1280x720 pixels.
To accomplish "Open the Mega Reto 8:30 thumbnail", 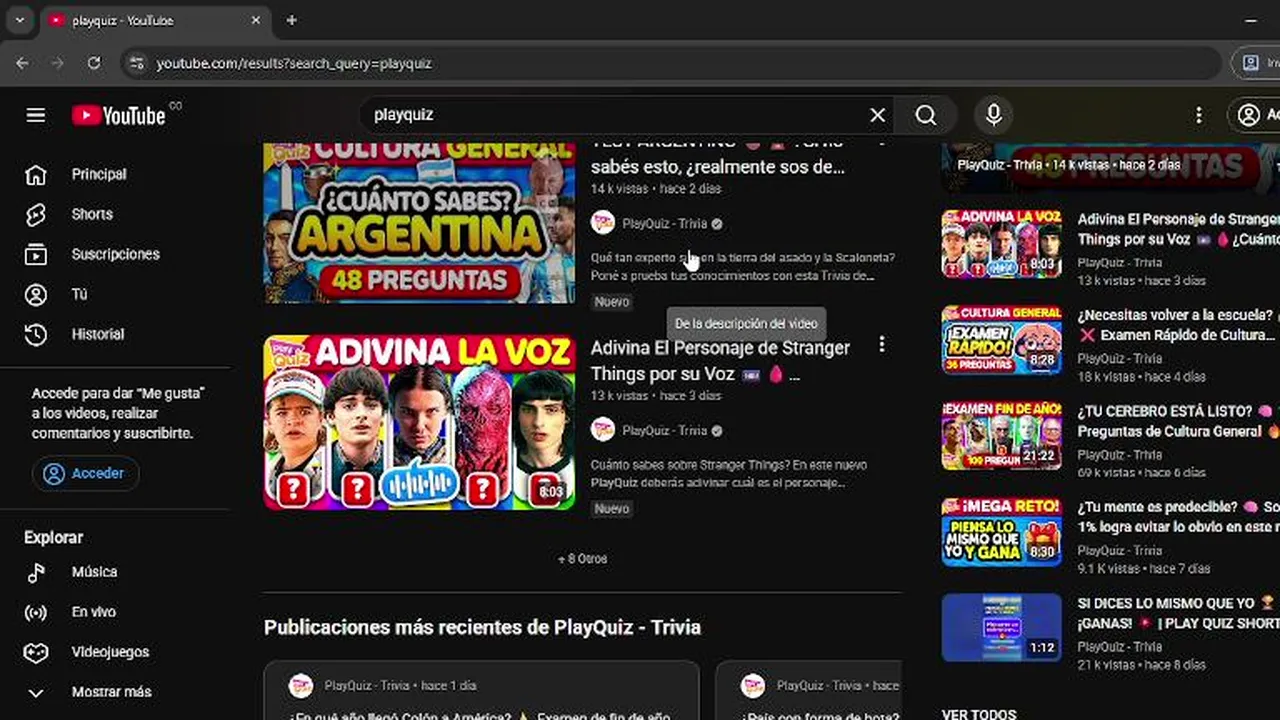I will pos(1001,532).
